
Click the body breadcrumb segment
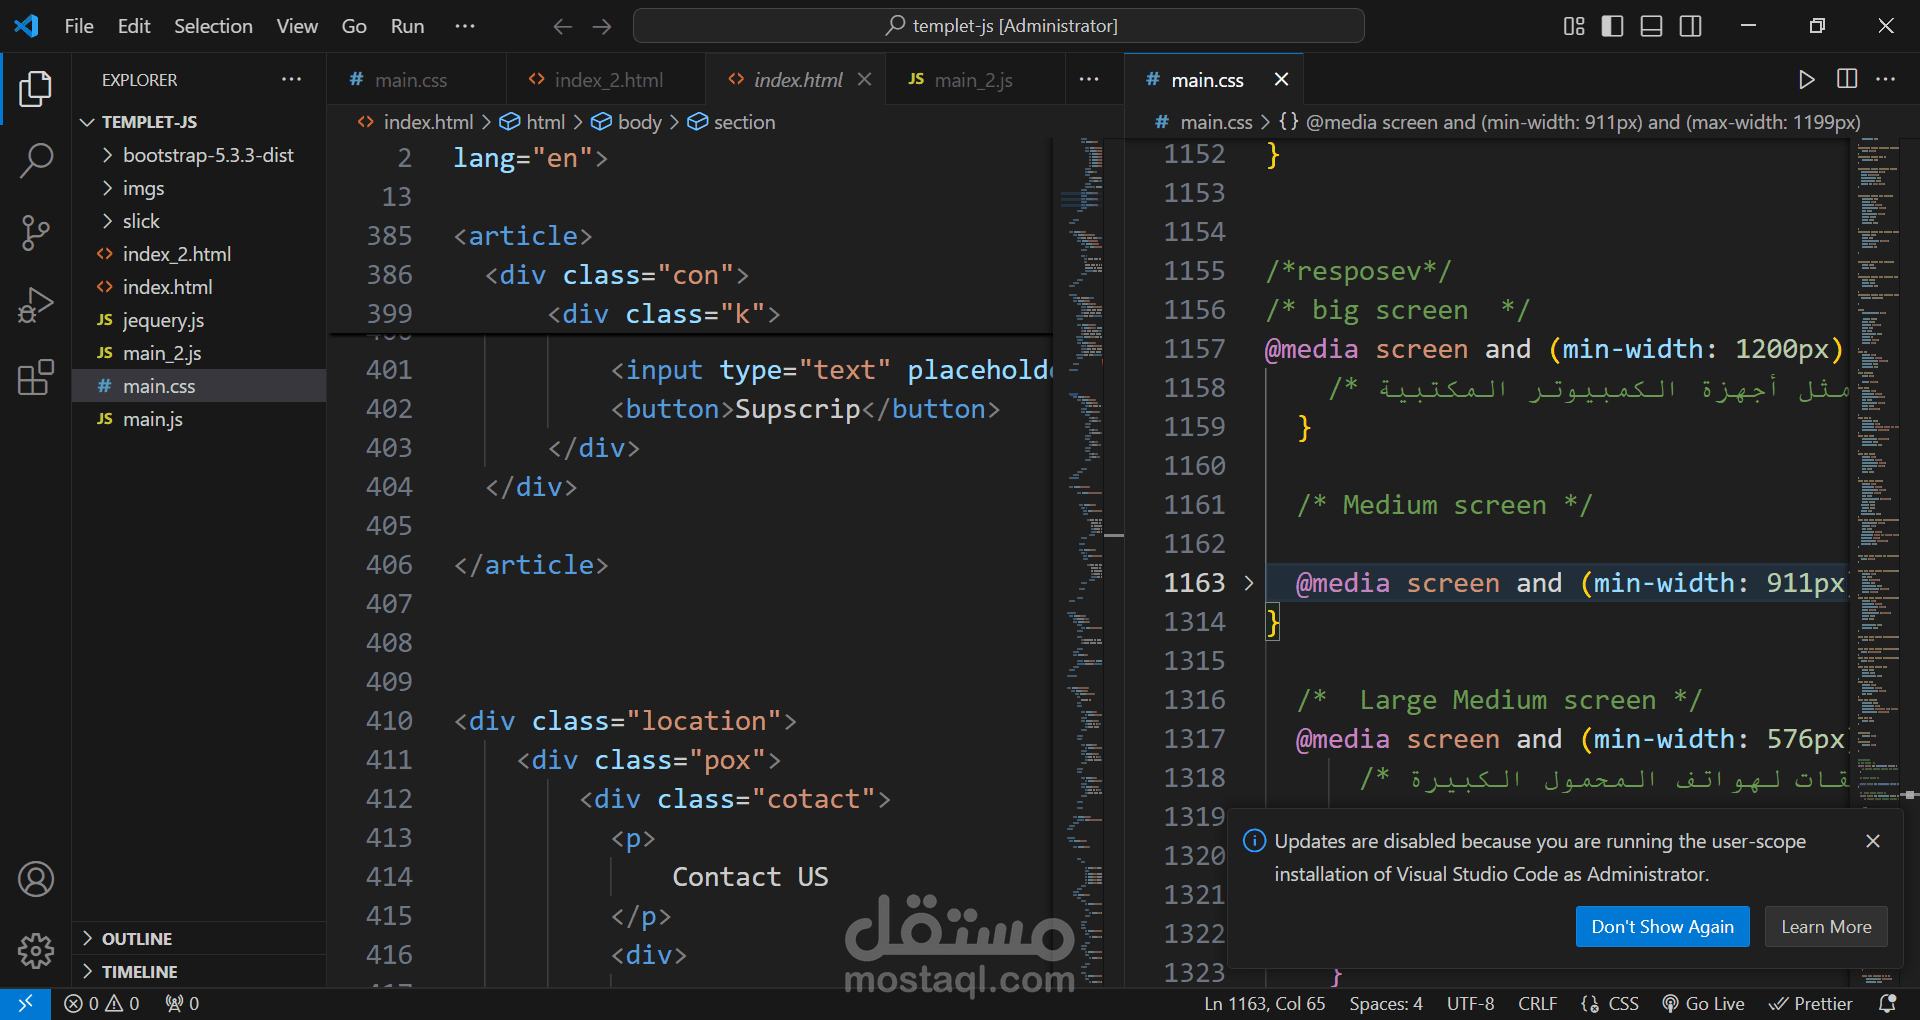pos(627,122)
